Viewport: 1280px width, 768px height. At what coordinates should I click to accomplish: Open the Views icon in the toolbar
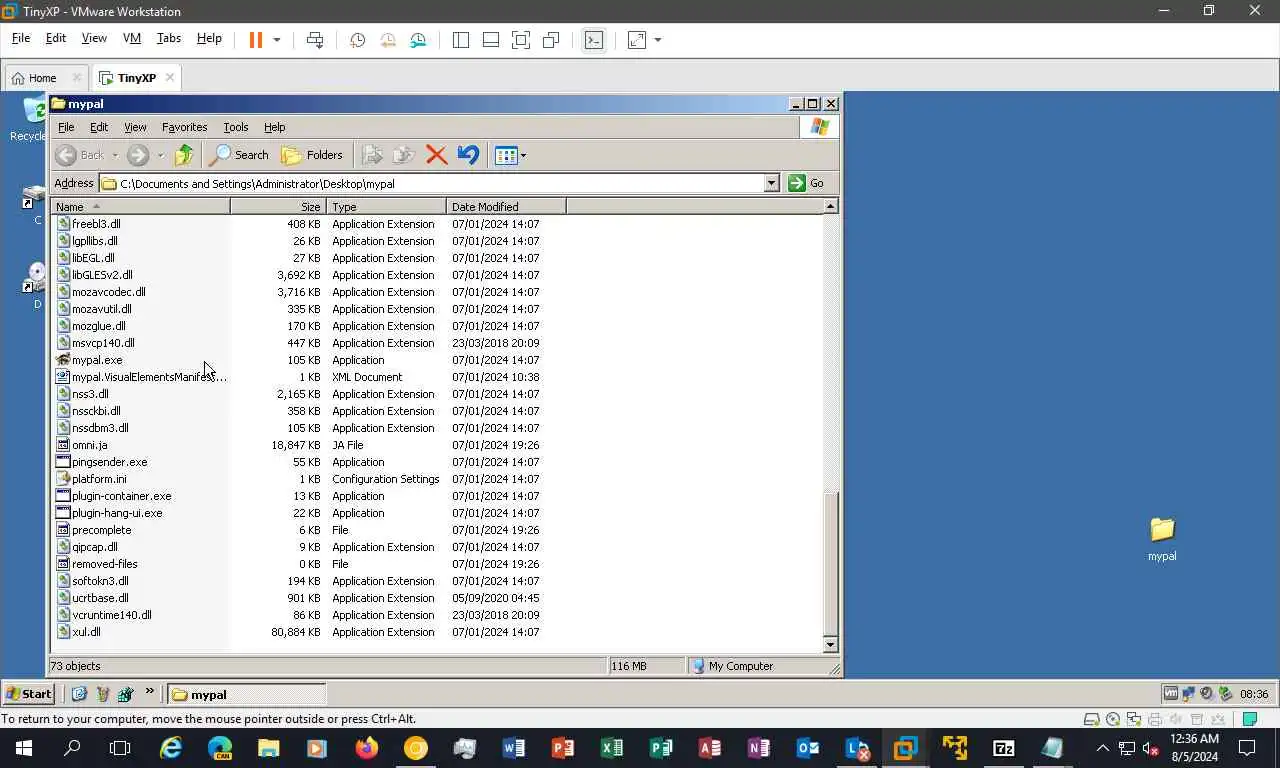click(506, 155)
